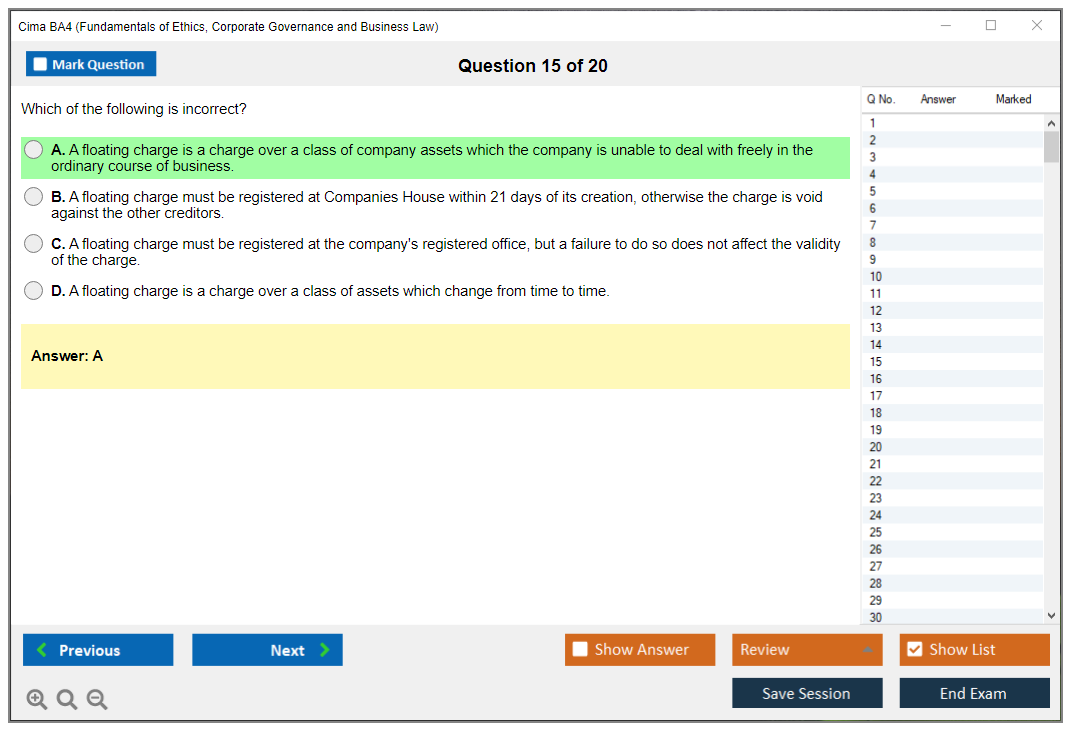Select option C about registered office
Image resolution: width=1075 pixels, height=735 pixels.
[x=34, y=244]
